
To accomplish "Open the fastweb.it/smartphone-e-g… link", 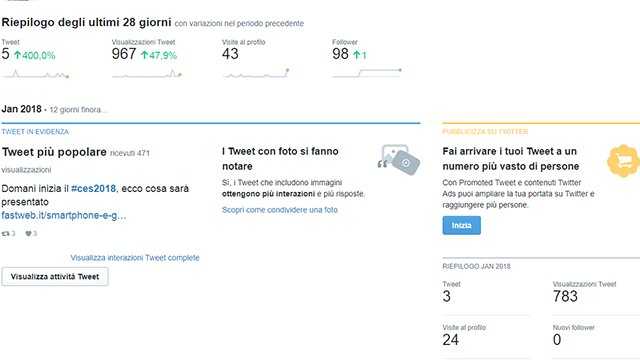I will [64, 215].
